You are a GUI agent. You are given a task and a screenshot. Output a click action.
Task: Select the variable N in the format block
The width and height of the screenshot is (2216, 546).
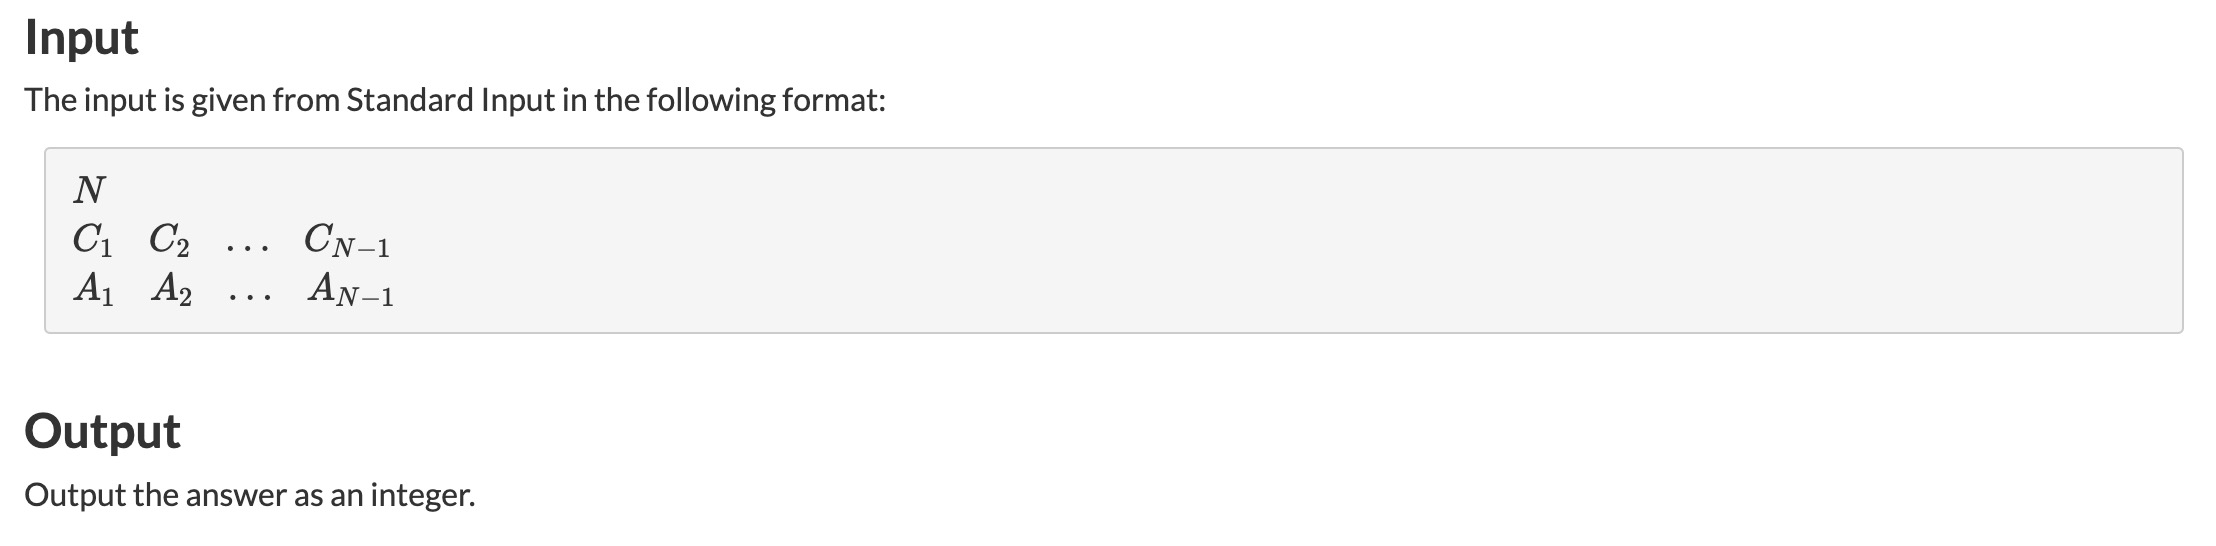click(90, 188)
